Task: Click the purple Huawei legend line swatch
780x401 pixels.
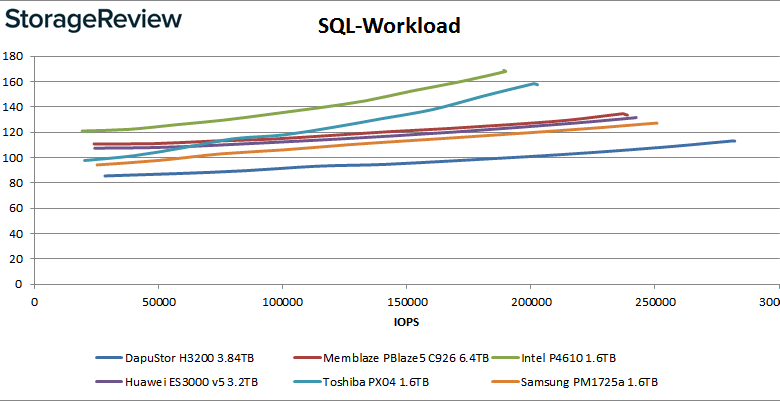Action: [108, 382]
